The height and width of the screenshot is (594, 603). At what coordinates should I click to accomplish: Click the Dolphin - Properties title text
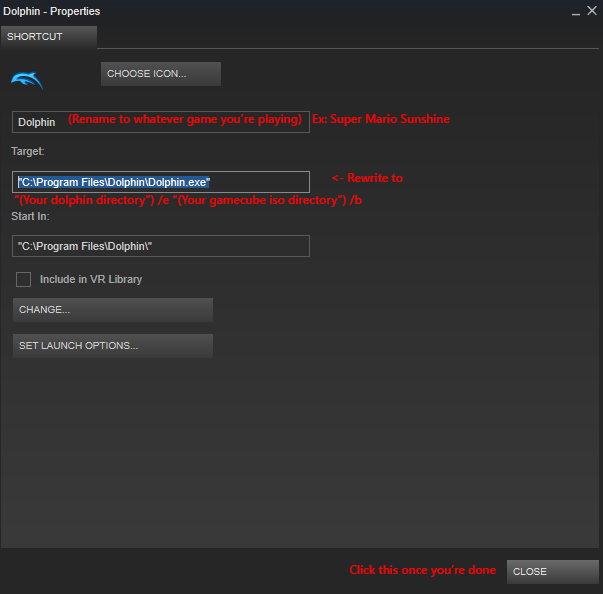pos(52,12)
